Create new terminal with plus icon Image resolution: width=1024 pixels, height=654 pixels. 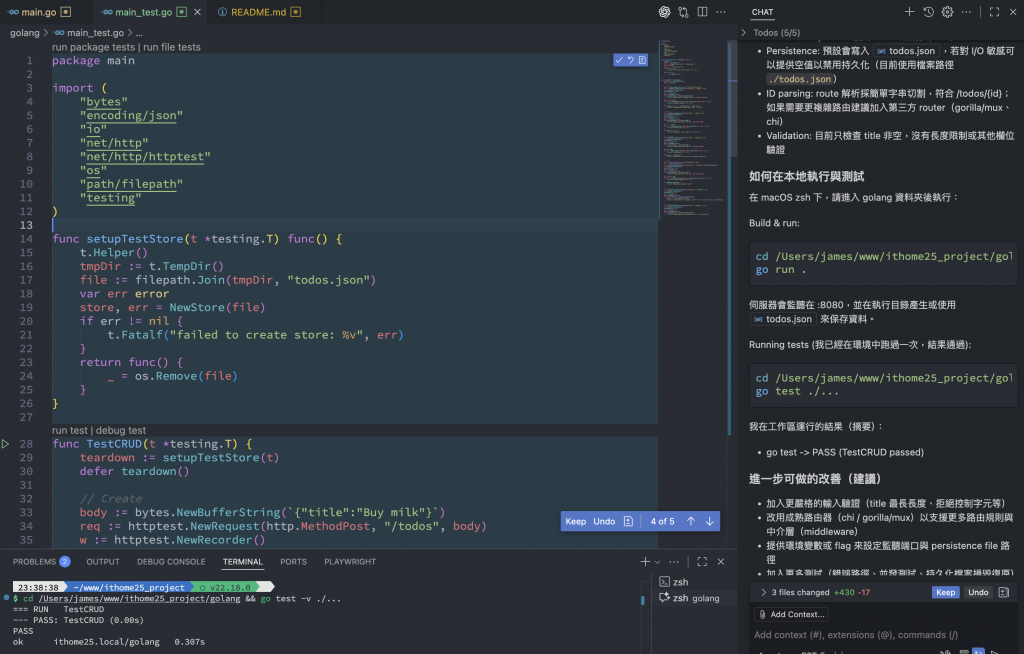tap(645, 562)
